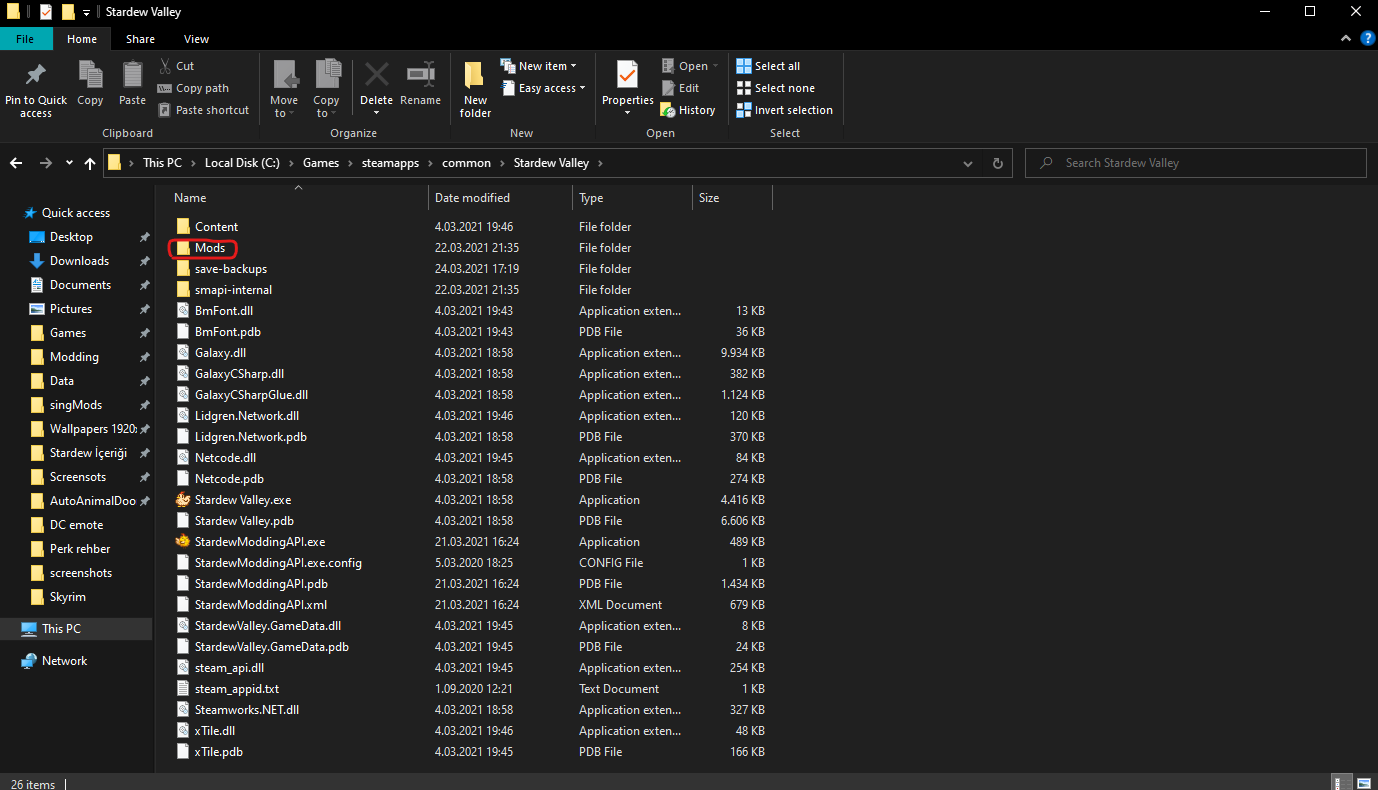Open the address bar history dropdown
The image size is (1378, 790).
968,163
